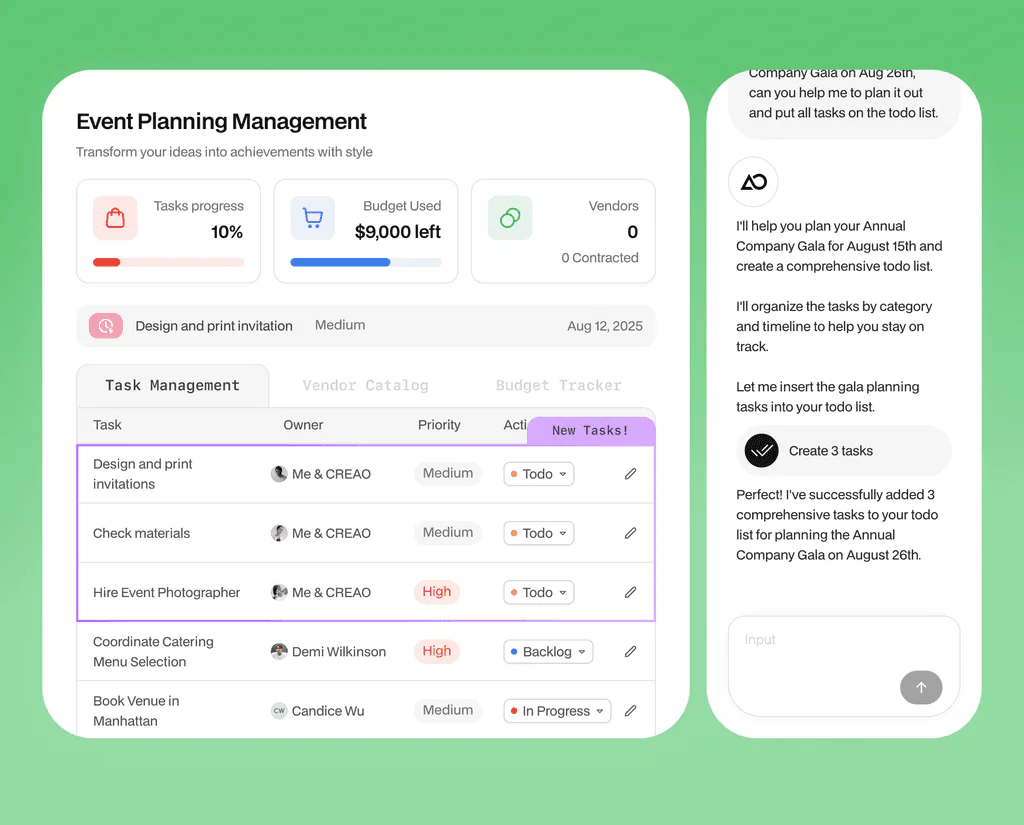Click the blue Budget Used progress bar
Viewport: 1024px width, 825px height.
tap(340, 262)
